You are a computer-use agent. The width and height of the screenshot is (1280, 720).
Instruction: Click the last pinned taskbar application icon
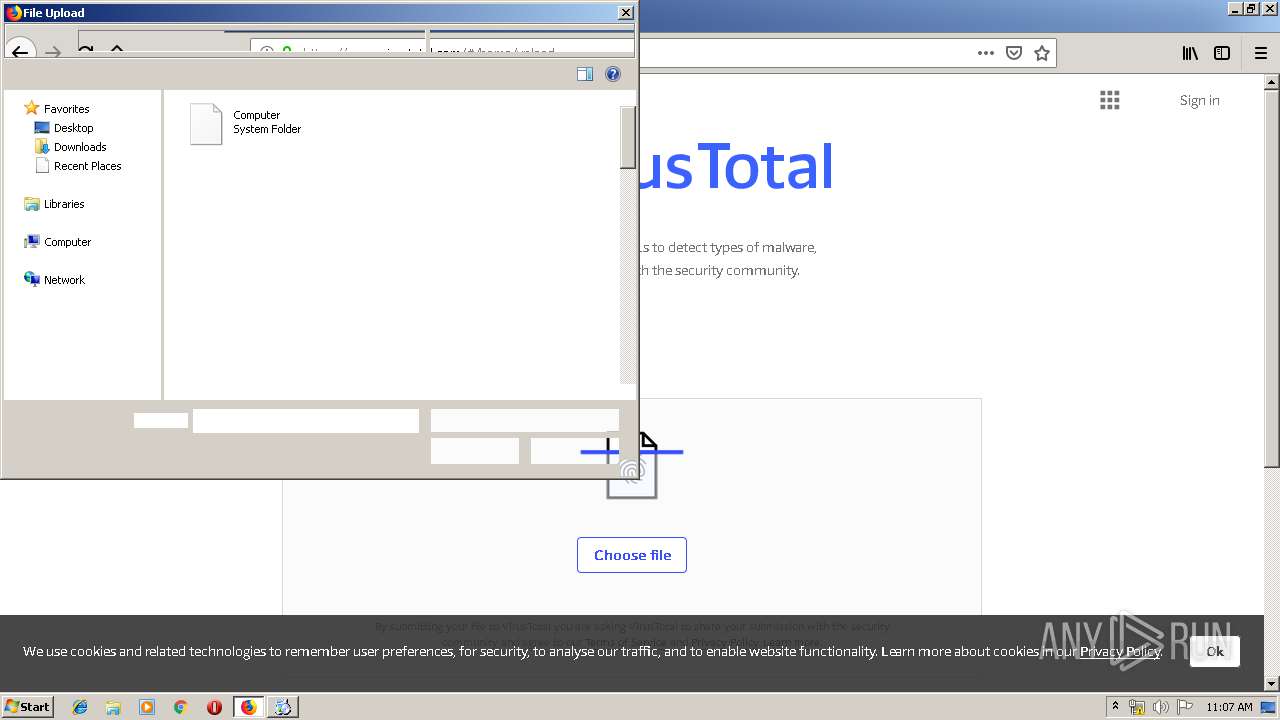283,707
